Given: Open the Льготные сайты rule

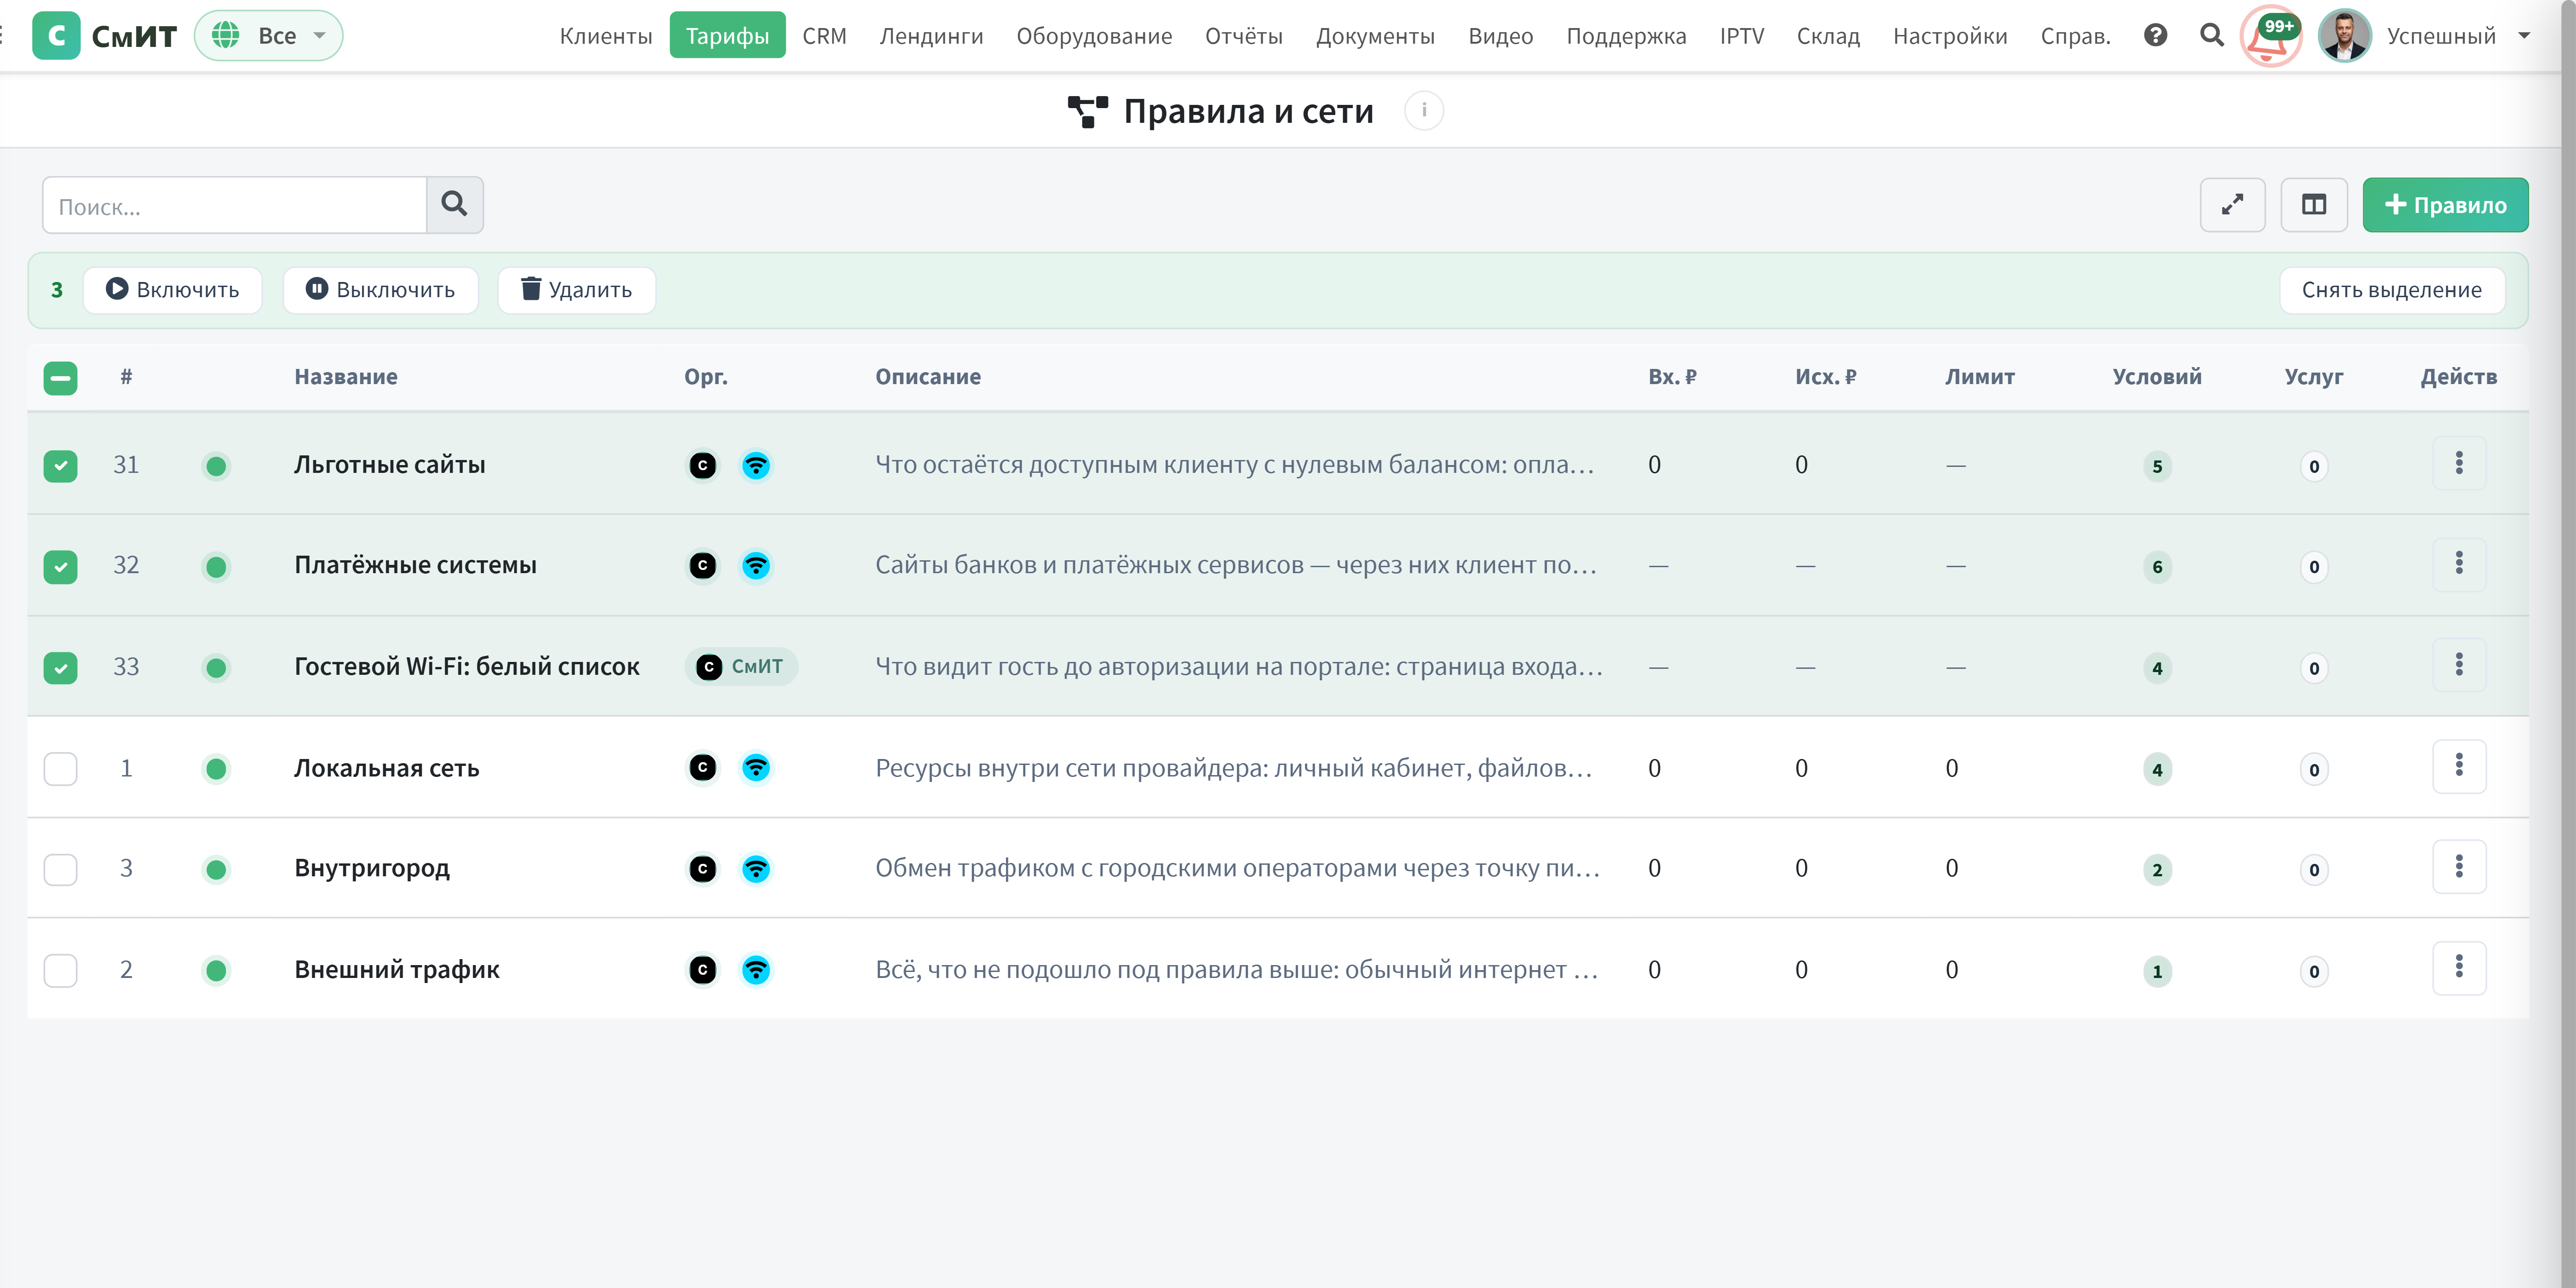Looking at the screenshot, I should pyautogui.click(x=390, y=465).
